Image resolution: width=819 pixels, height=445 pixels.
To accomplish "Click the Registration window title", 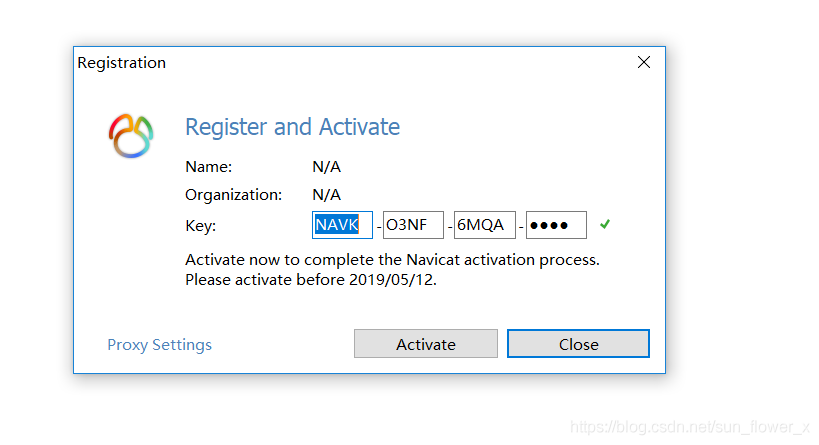I will 121,63.
